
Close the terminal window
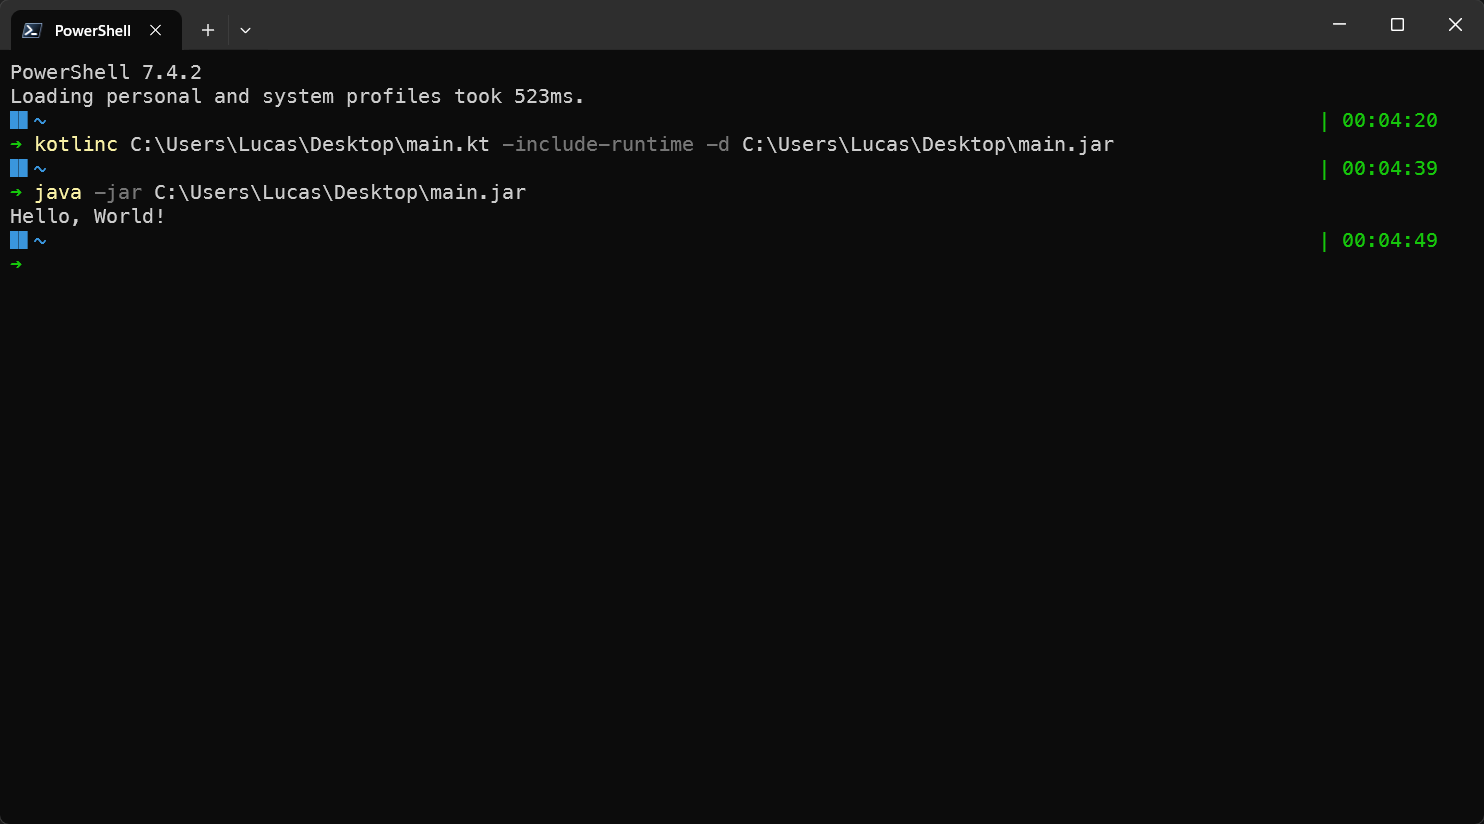[x=1455, y=25]
